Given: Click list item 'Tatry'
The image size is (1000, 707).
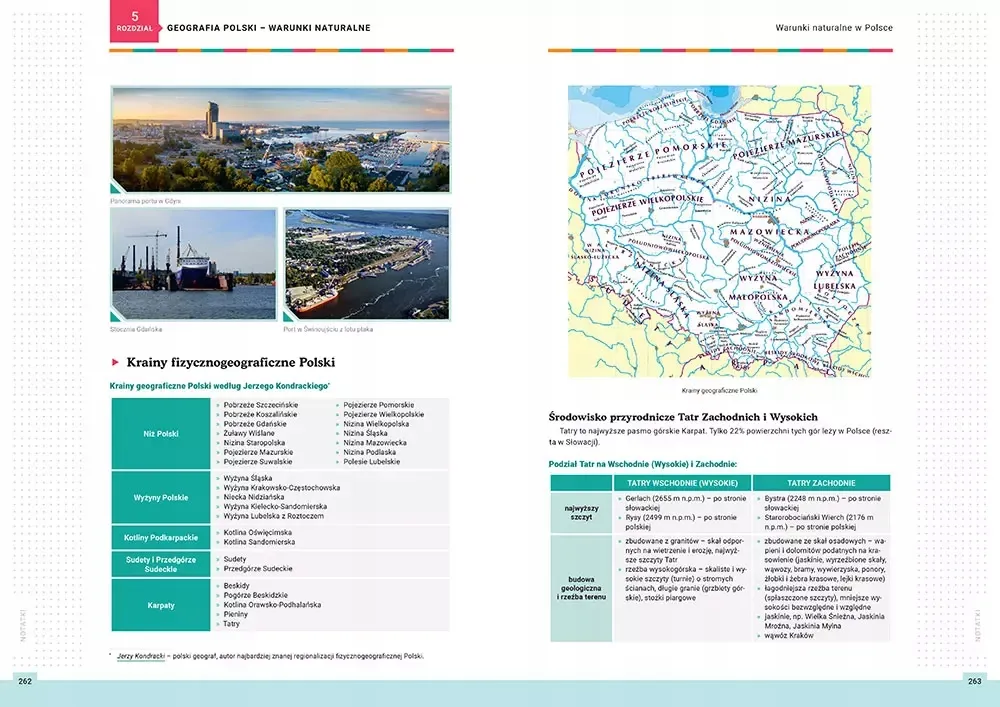Looking at the screenshot, I should (x=232, y=624).
